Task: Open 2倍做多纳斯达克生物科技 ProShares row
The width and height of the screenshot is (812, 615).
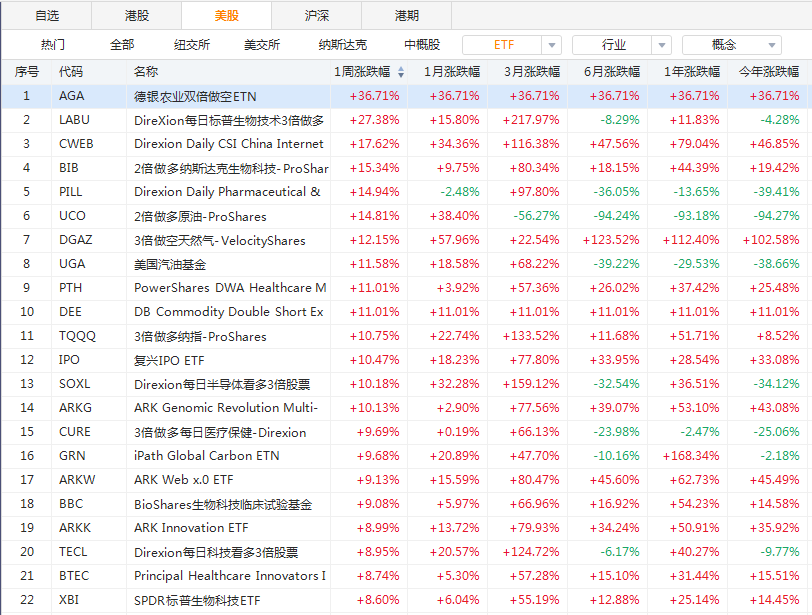Action: (404, 168)
